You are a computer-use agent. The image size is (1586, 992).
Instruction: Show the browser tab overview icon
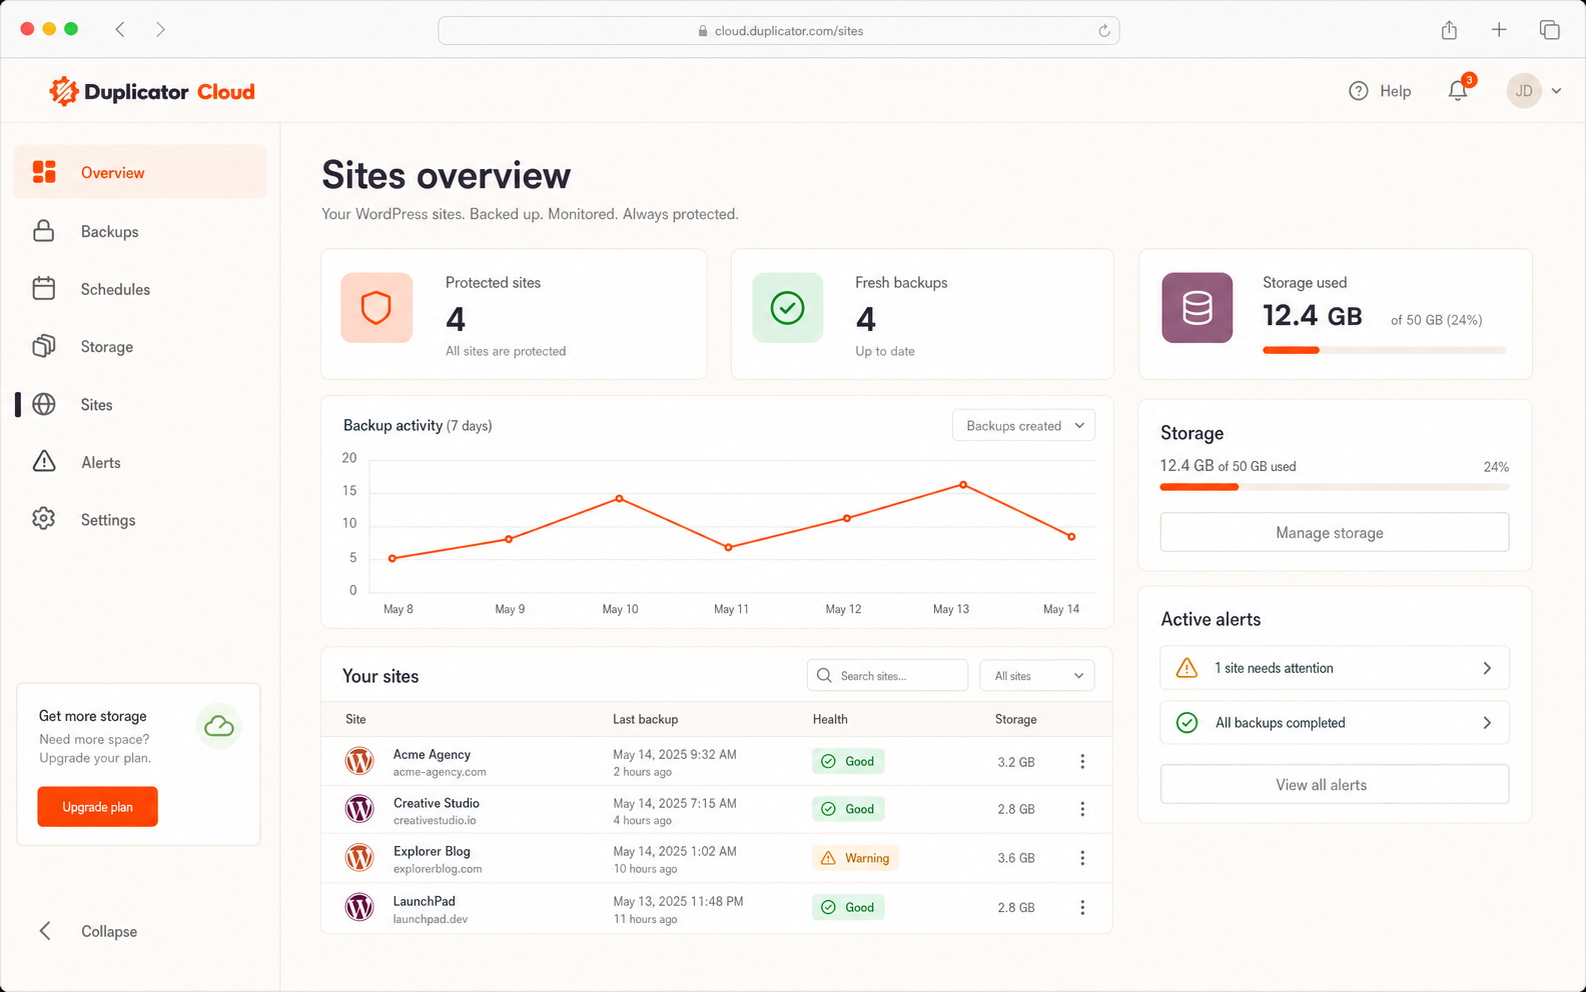(x=1550, y=30)
